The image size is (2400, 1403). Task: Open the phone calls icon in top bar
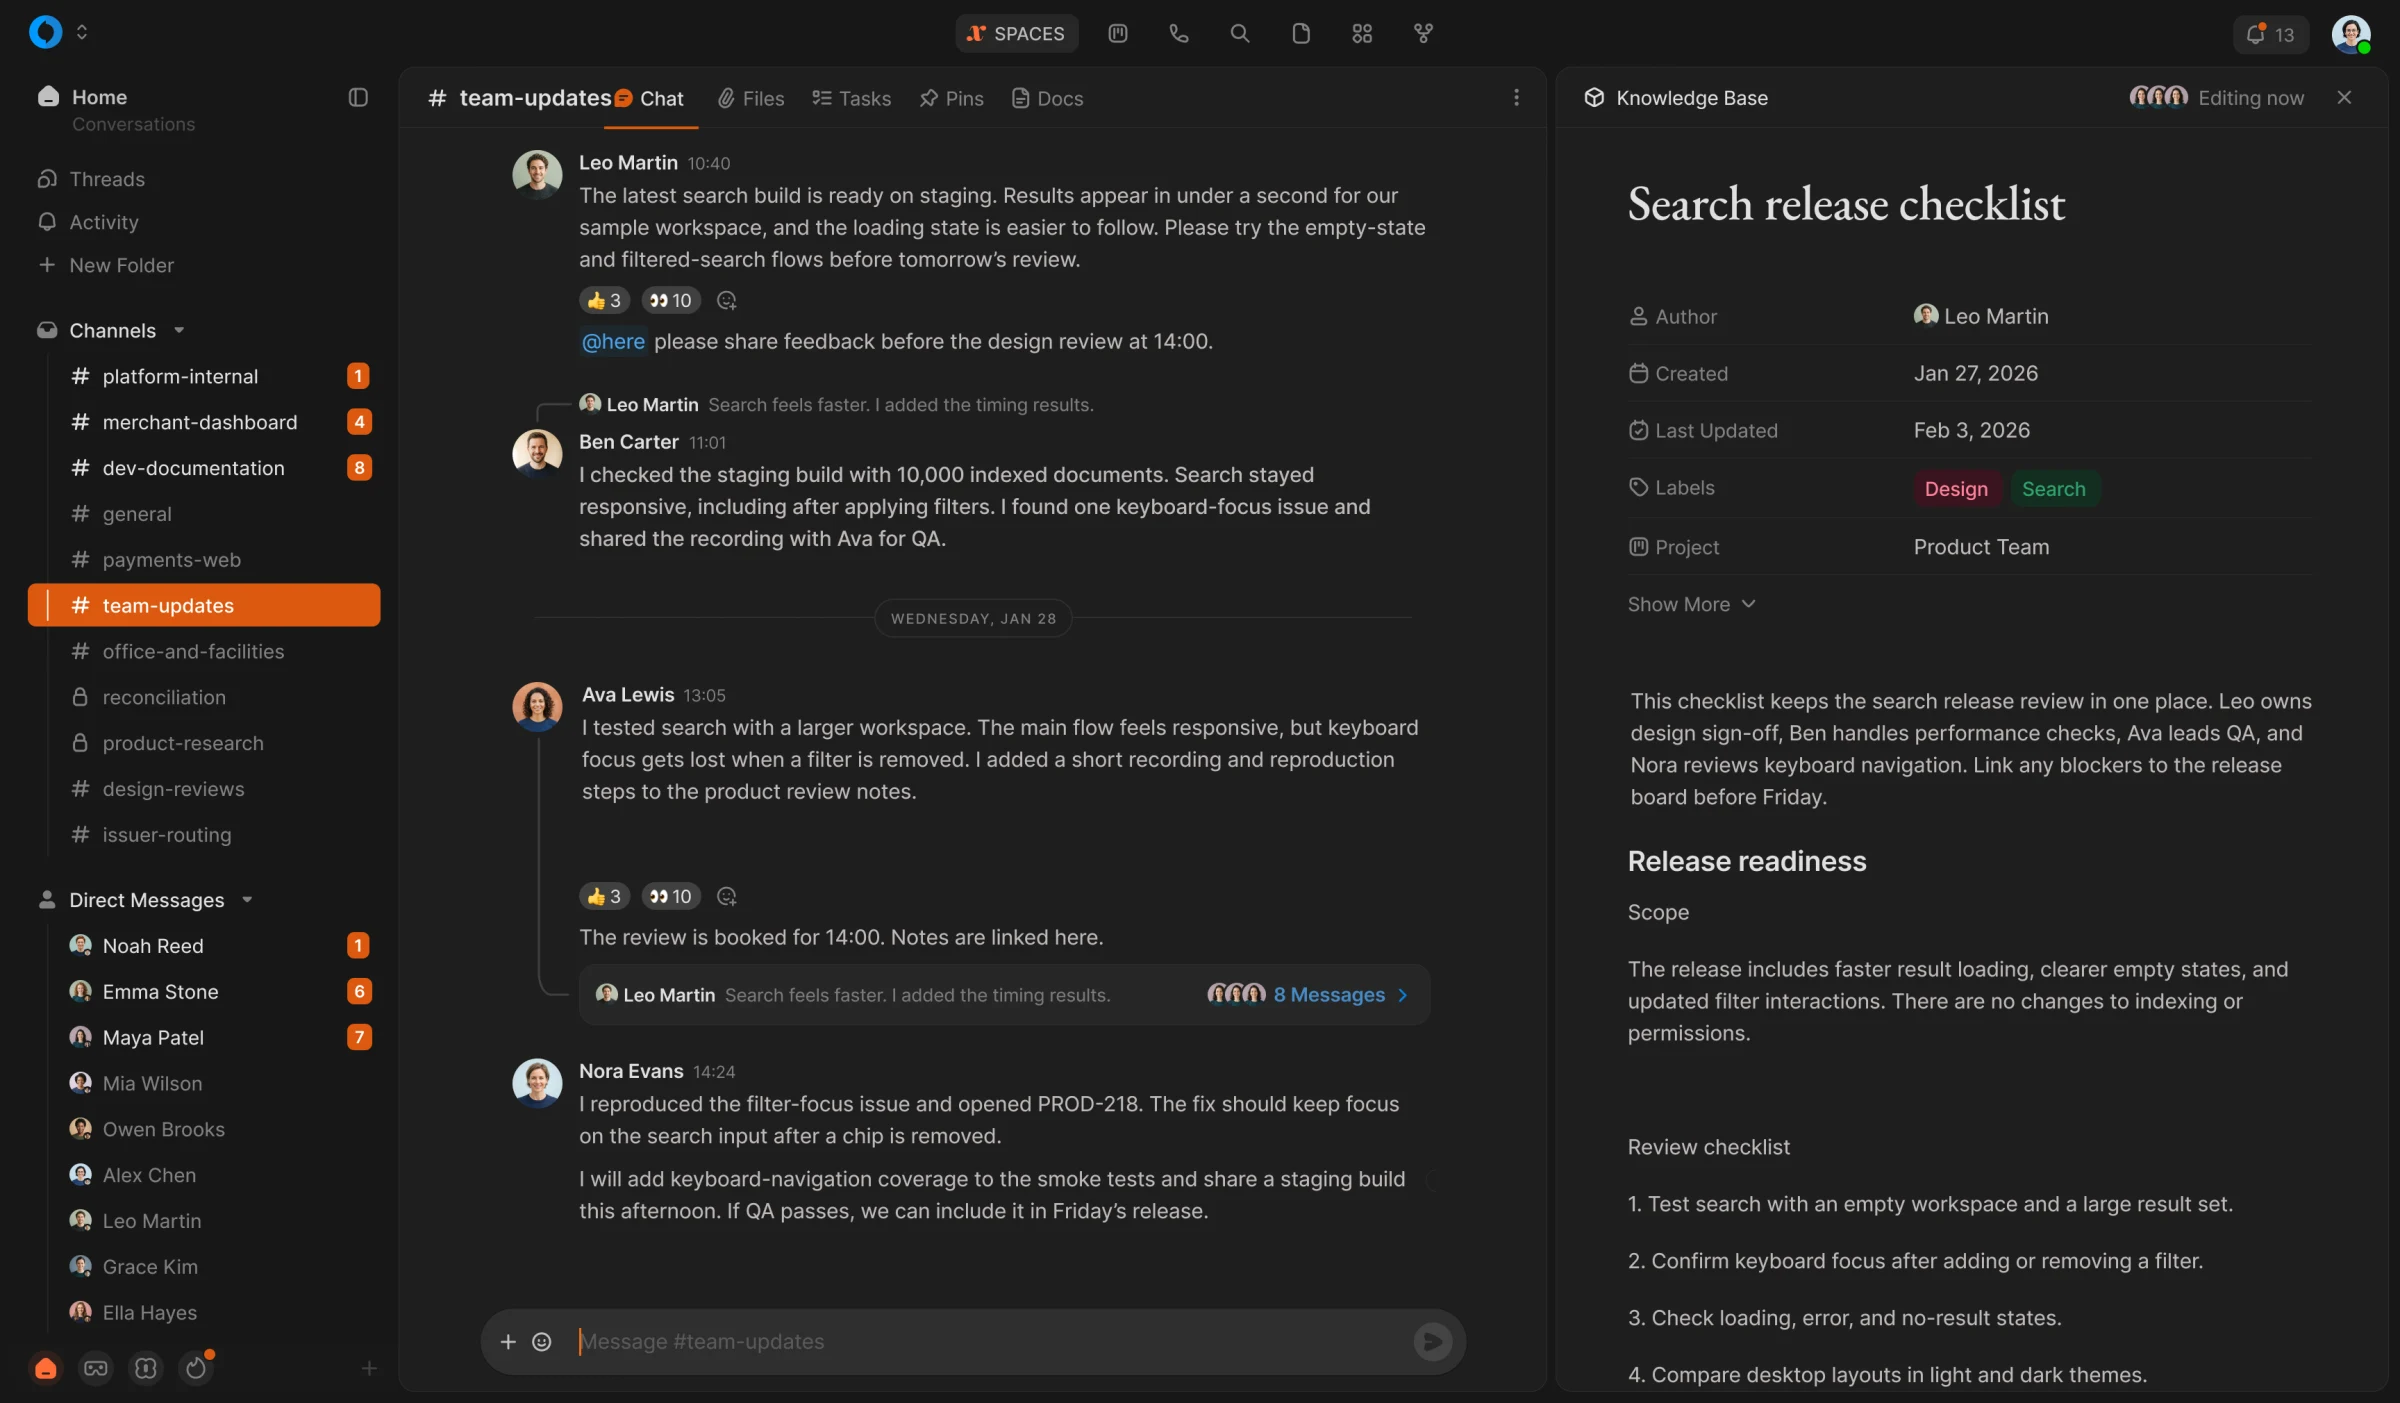tap(1178, 34)
